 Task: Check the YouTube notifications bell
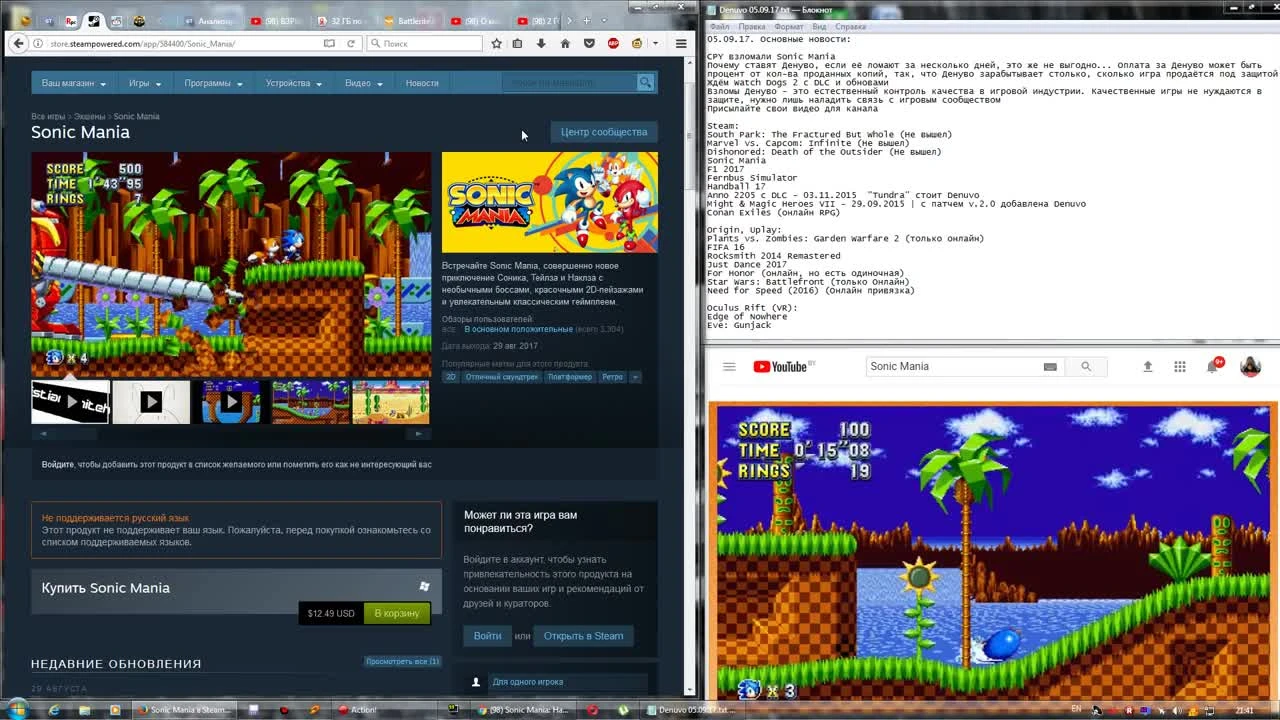[x=1209, y=367]
